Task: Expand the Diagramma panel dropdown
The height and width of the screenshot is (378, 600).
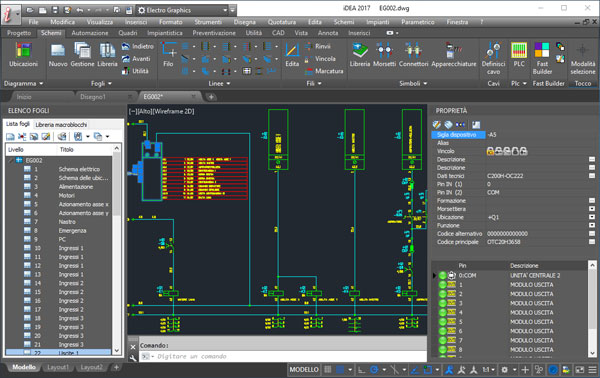Action: [x=23, y=83]
